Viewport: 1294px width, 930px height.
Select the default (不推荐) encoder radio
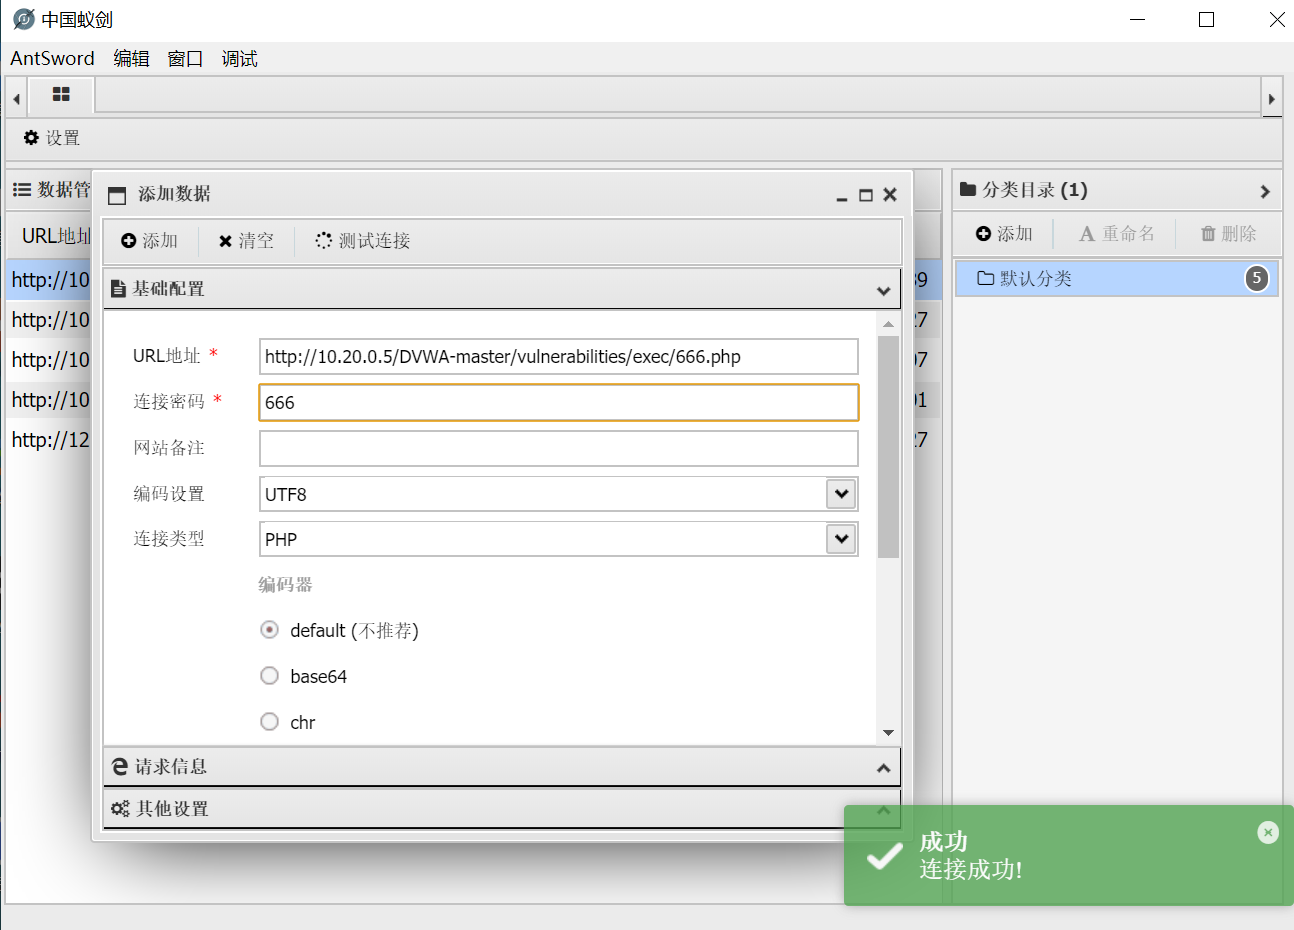tap(269, 630)
